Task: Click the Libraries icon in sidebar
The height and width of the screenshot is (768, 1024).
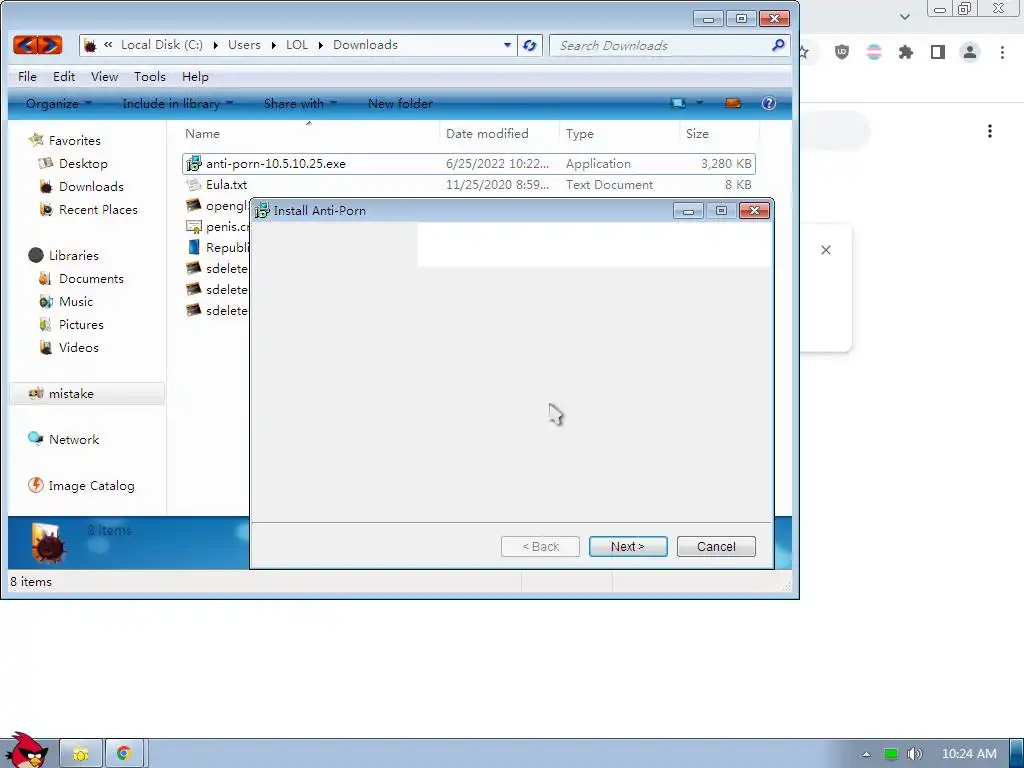Action: 36,255
